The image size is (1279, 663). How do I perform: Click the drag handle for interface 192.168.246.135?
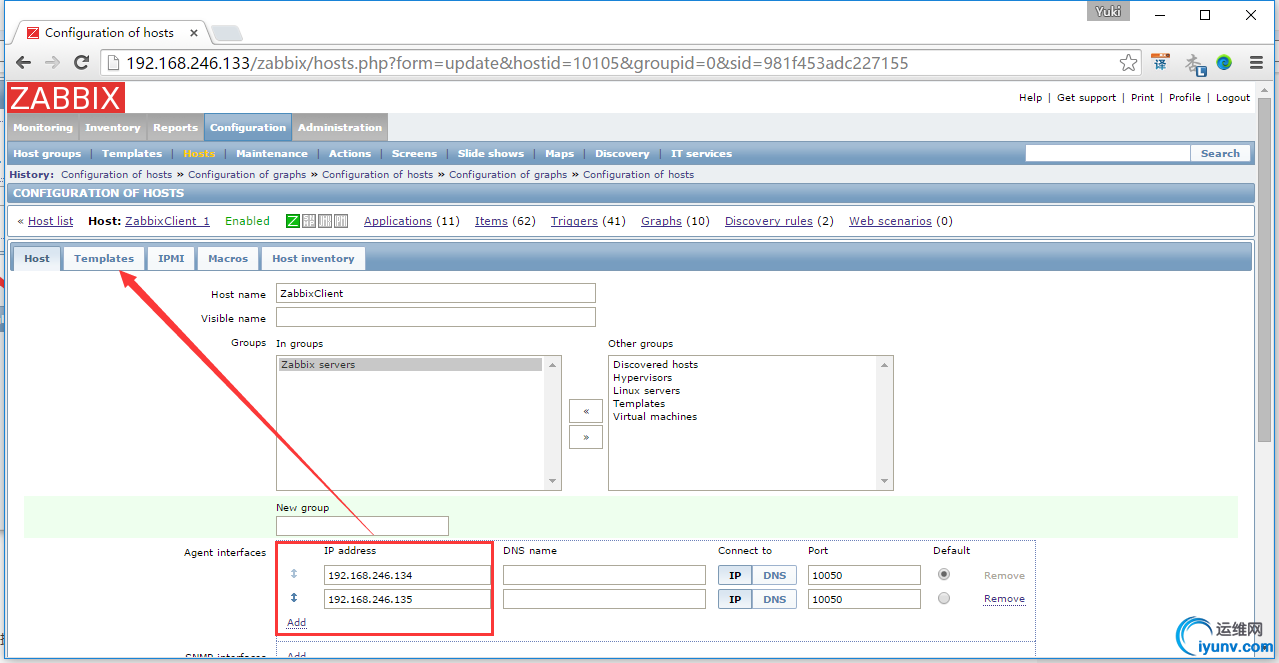click(294, 598)
